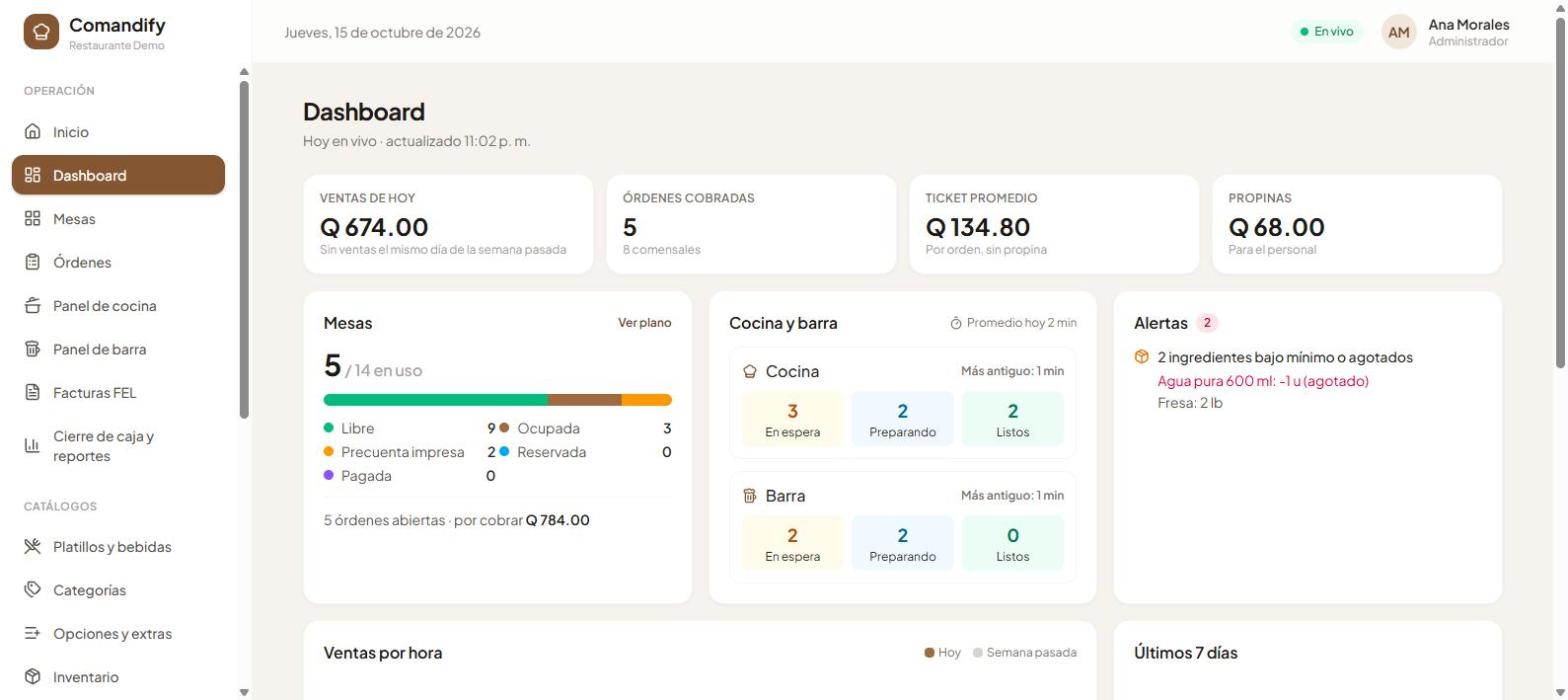The height and width of the screenshot is (700, 1568).
Task: Click Ana Morales user name
Action: click(x=1468, y=24)
